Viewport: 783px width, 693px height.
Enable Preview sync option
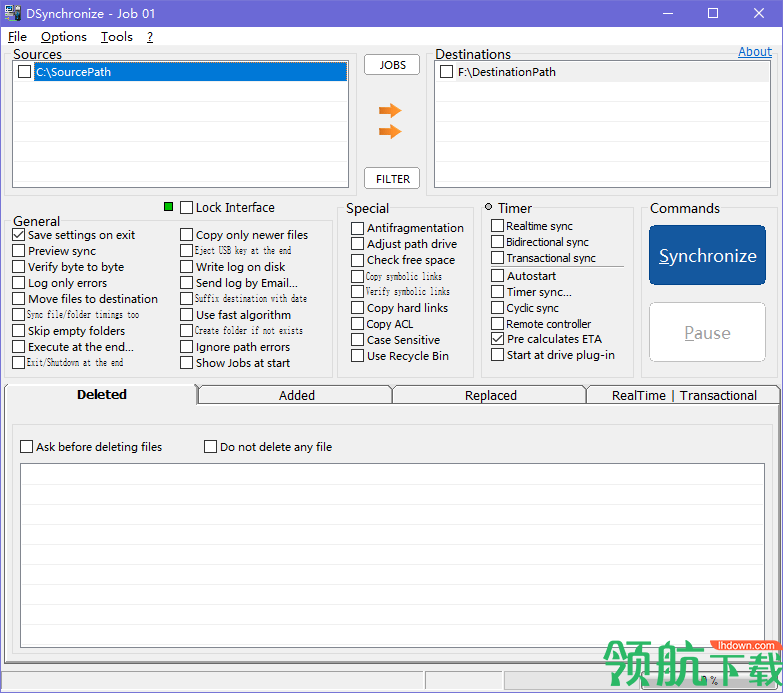18,251
